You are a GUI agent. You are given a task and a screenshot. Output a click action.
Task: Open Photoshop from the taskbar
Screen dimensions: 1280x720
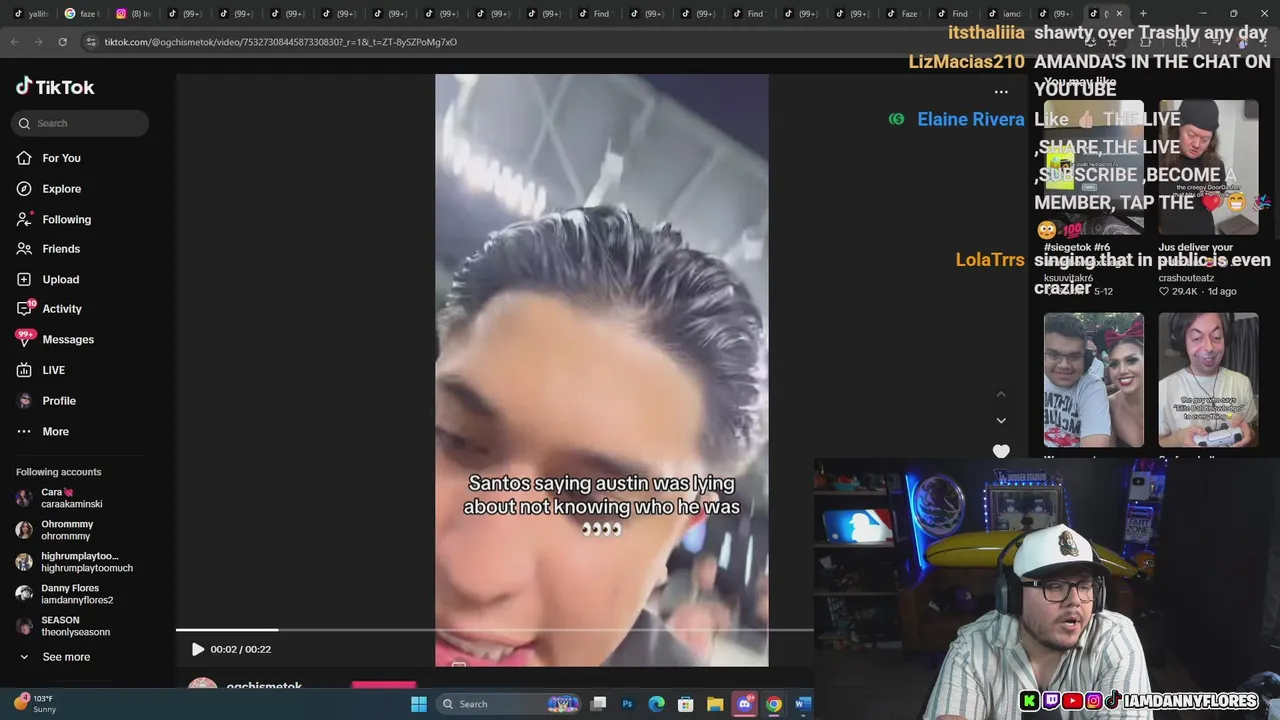(x=627, y=704)
